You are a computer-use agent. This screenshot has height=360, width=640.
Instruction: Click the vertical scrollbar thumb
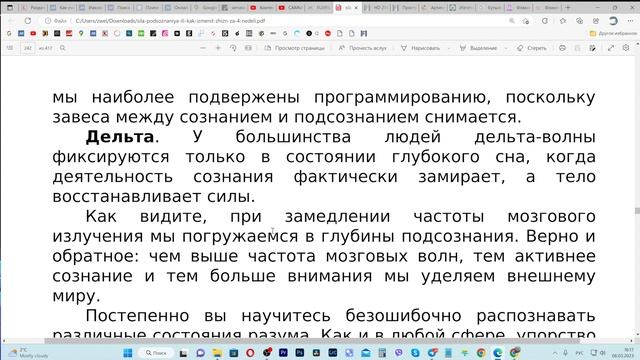pos(637,211)
